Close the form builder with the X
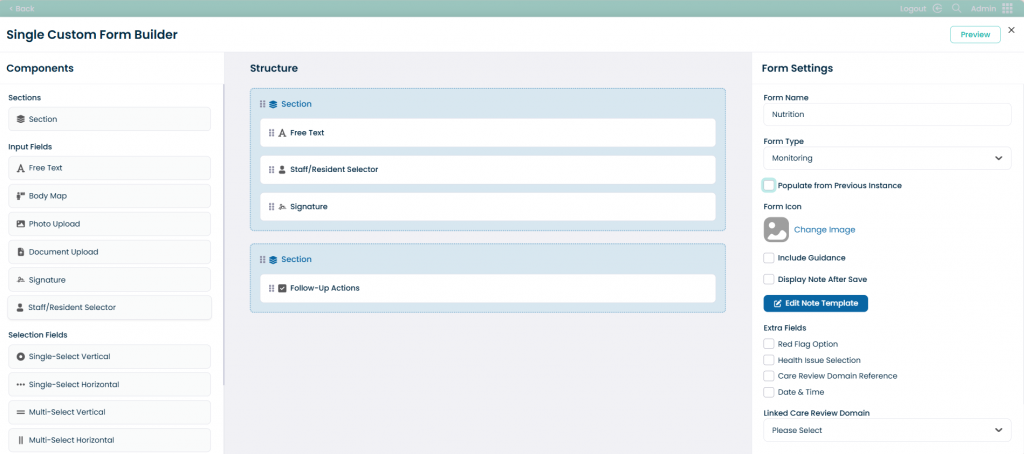 click(1012, 30)
